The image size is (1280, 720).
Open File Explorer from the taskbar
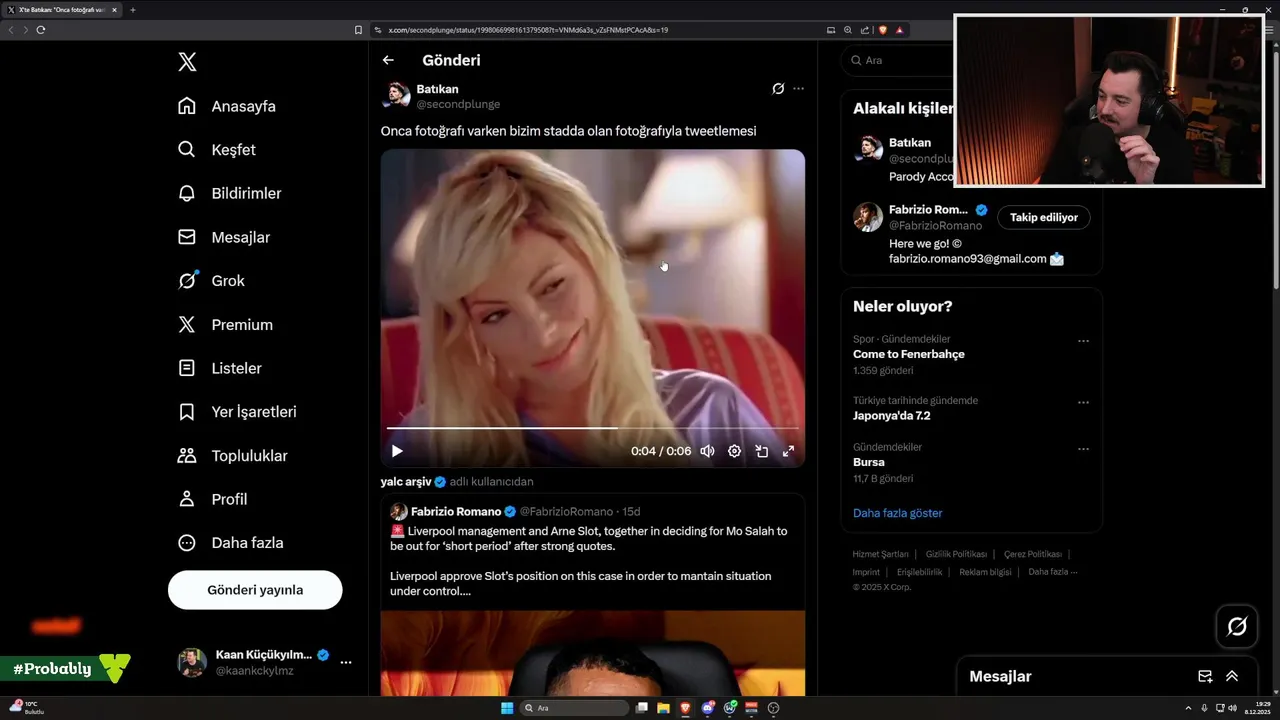click(663, 708)
